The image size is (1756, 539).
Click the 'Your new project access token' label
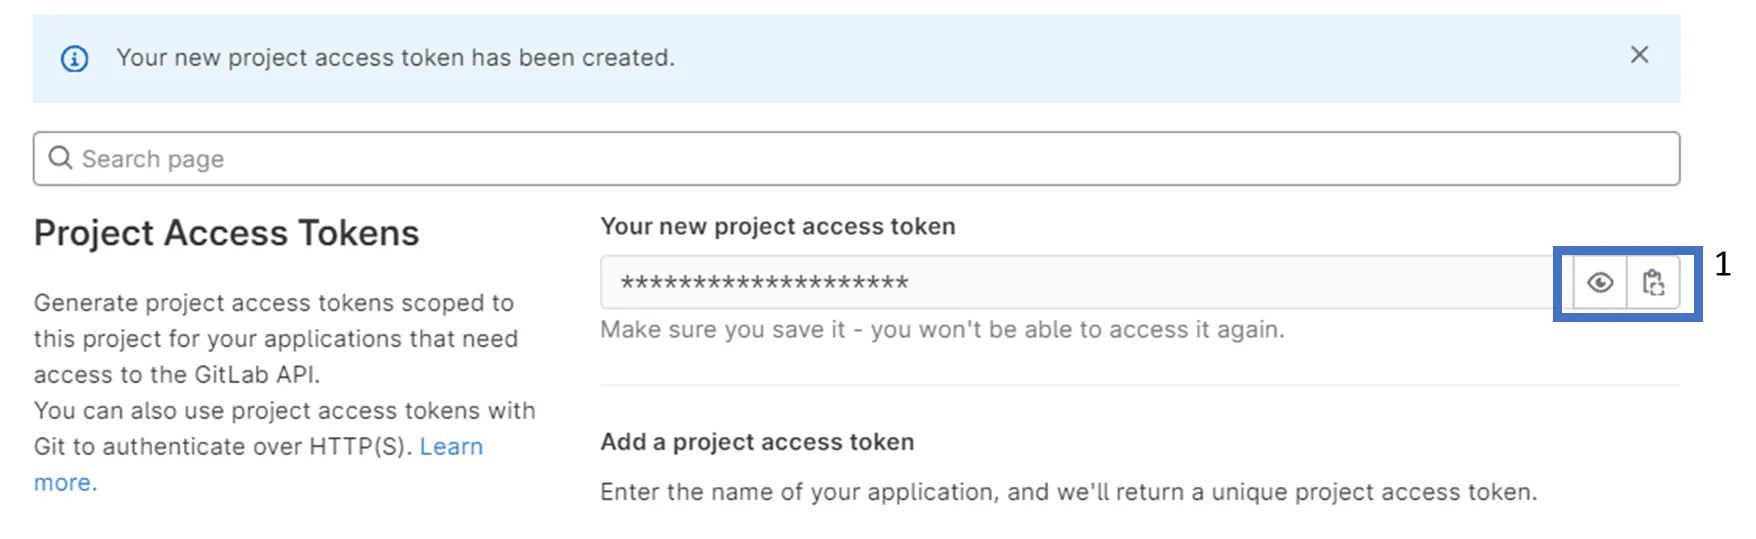click(778, 226)
